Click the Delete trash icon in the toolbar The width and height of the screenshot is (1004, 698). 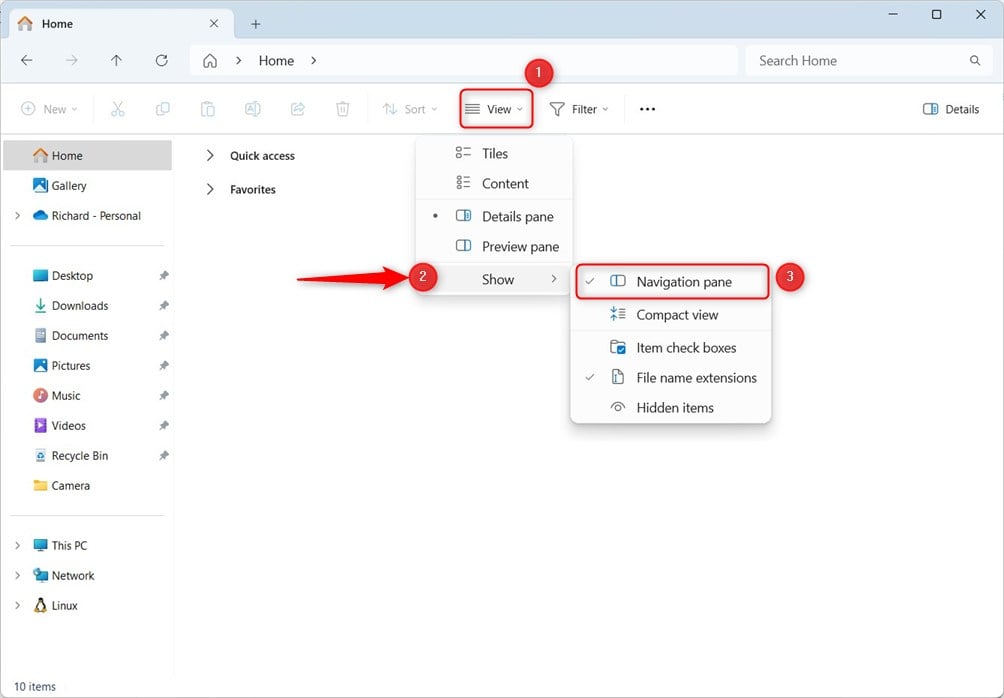343,109
